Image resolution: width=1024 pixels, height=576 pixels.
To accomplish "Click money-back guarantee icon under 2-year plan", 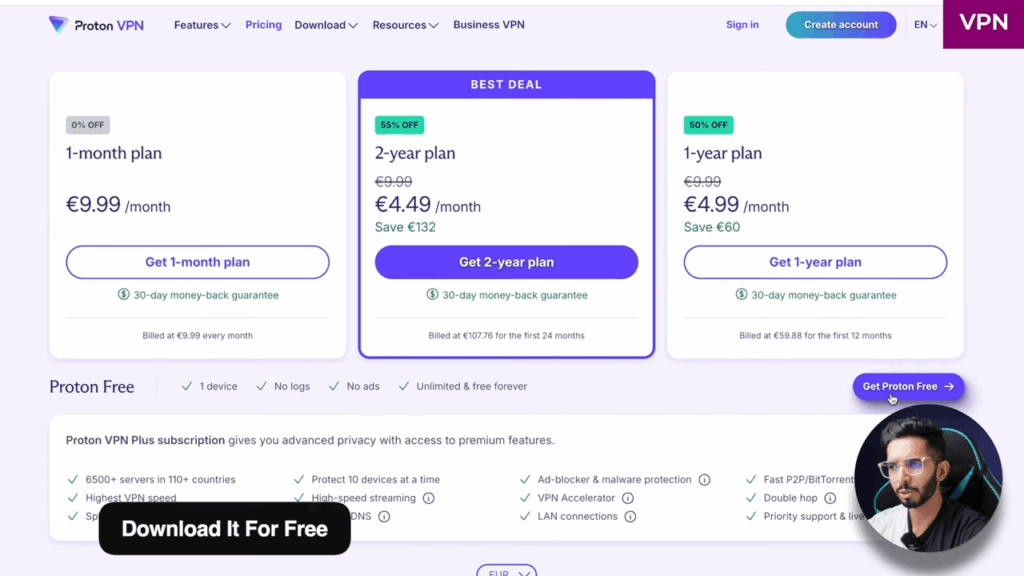I will click(x=432, y=295).
